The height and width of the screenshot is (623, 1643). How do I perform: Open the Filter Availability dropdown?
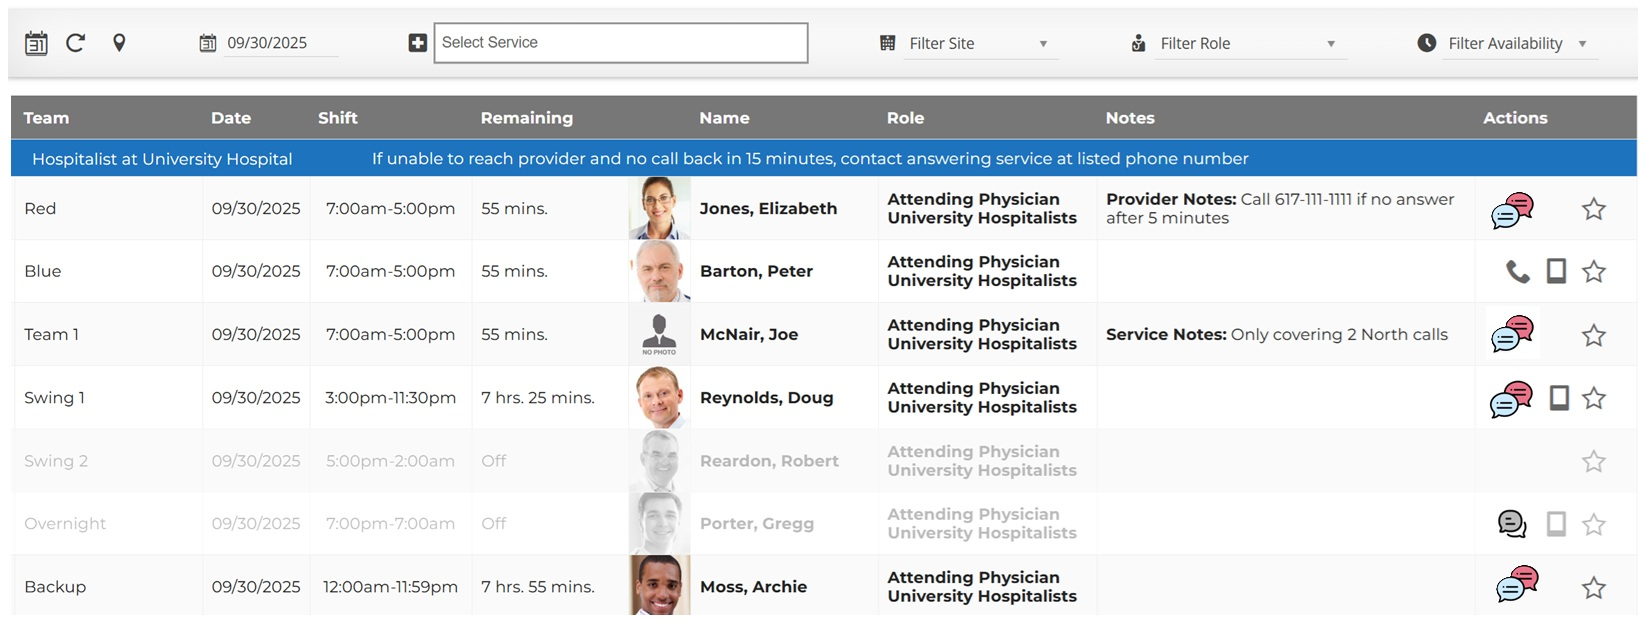[x=1516, y=44]
